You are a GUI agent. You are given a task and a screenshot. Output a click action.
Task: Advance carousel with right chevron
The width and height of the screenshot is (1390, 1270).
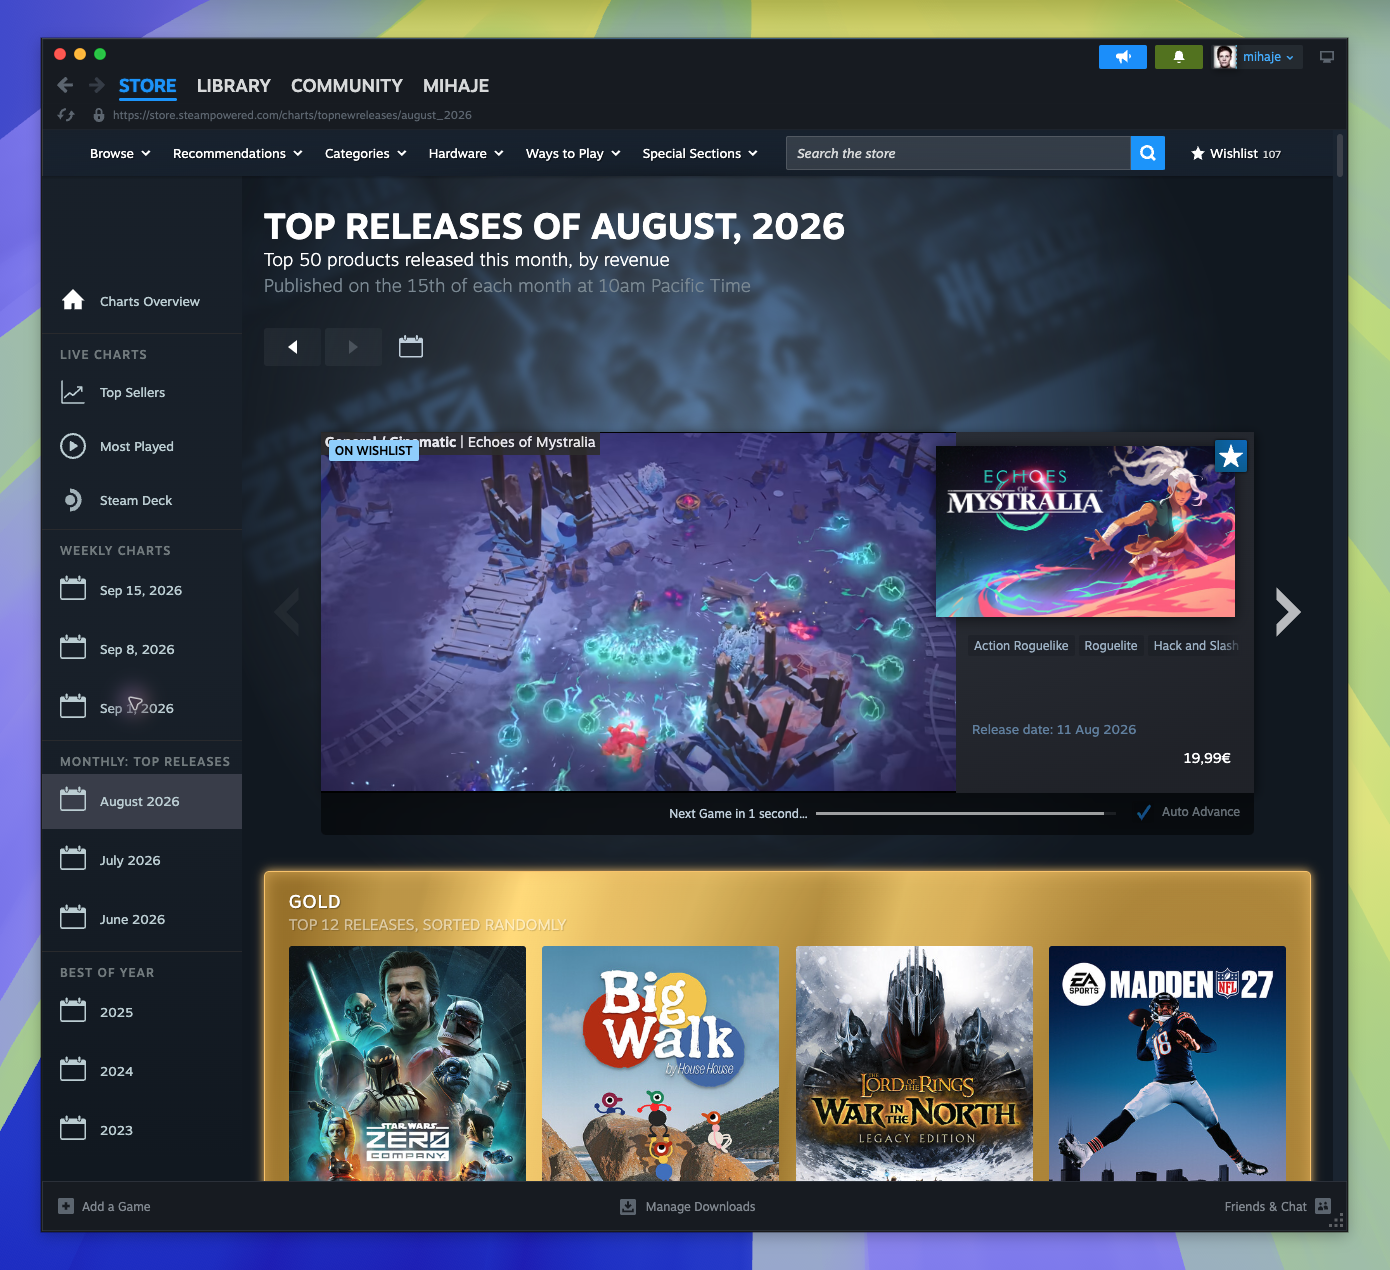(x=1288, y=612)
